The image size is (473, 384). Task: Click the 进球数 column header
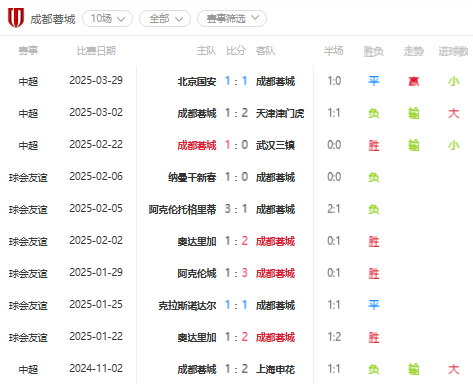tap(454, 51)
